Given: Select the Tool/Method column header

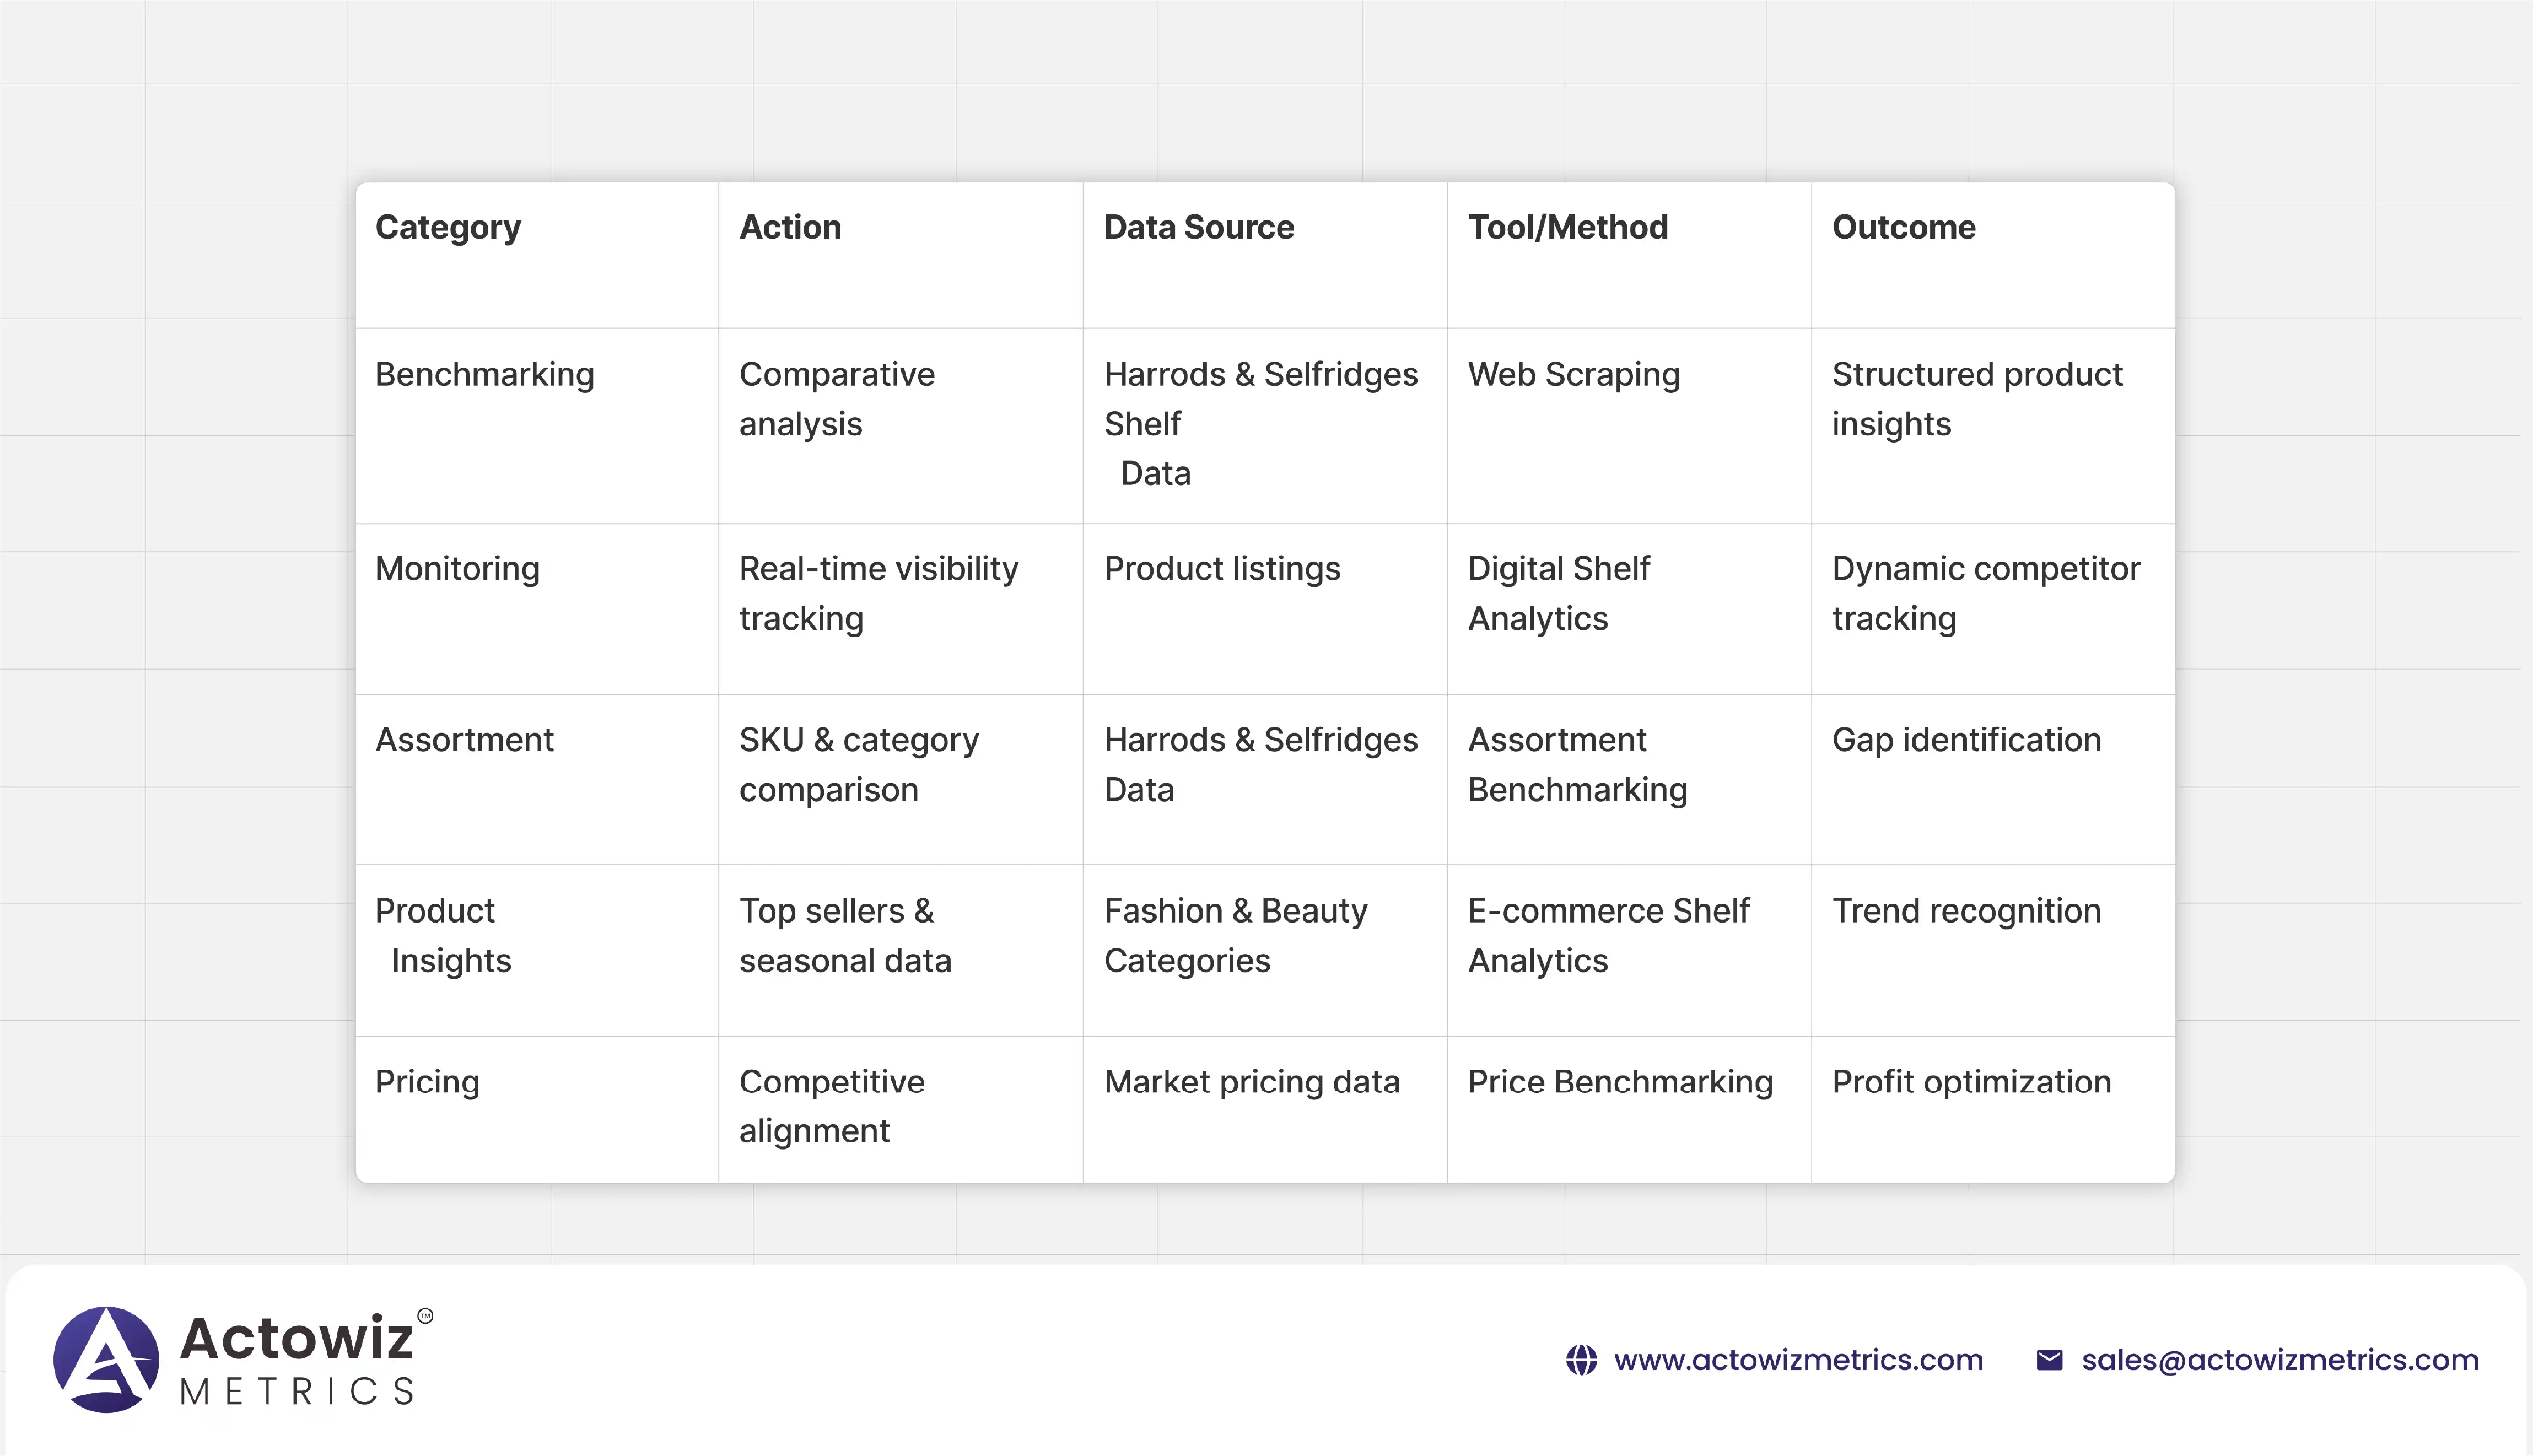Looking at the screenshot, I should pyautogui.click(x=1567, y=228).
